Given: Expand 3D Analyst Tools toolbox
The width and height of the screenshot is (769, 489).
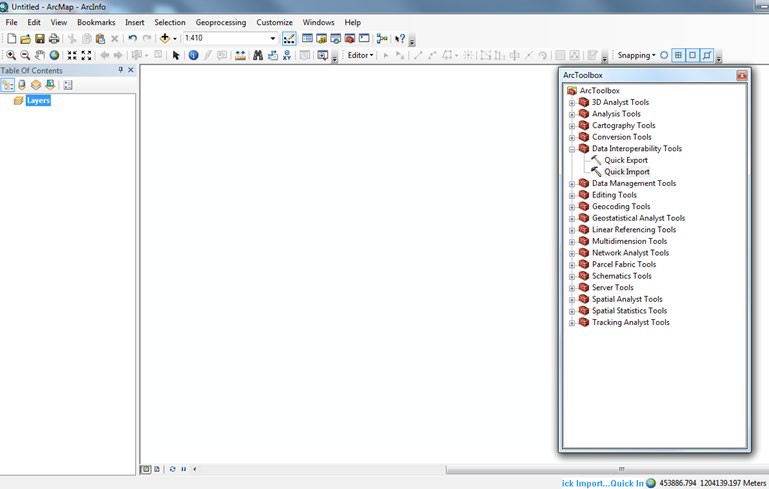Looking at the screenshot, I should coord(572,103).
